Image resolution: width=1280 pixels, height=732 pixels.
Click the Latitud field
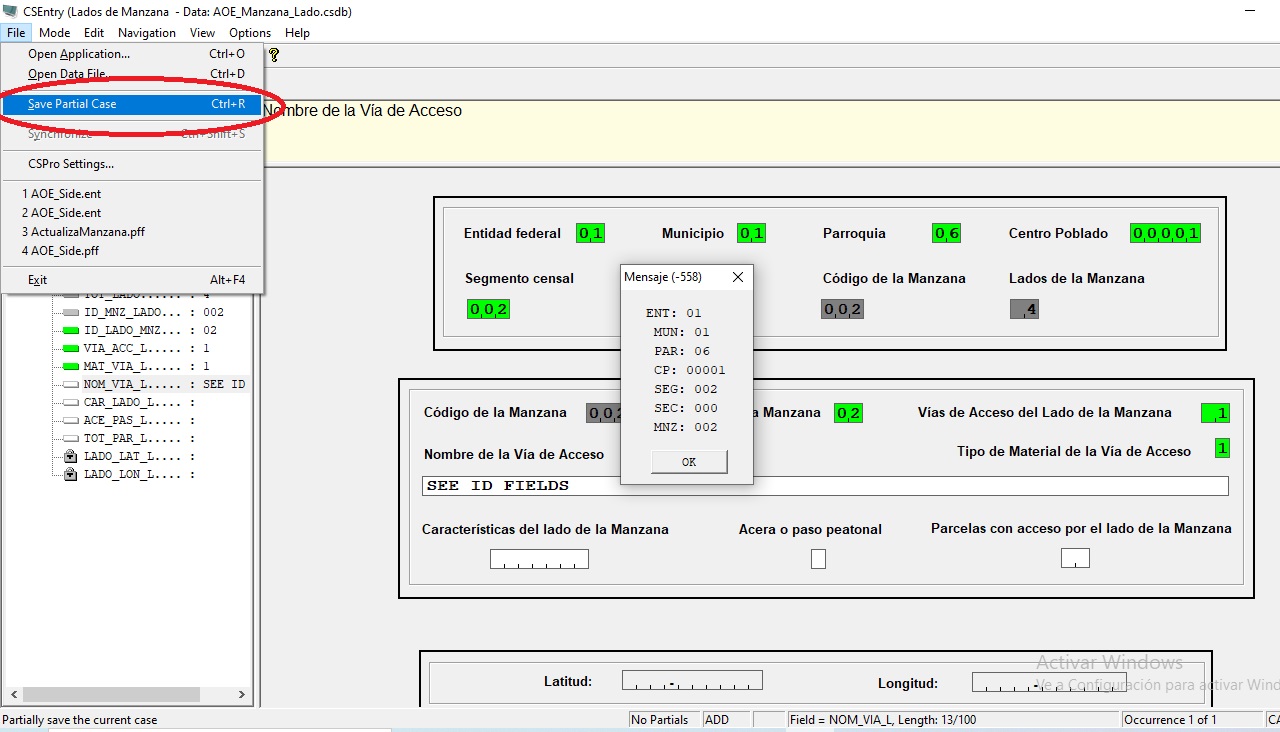coord(692,680)
